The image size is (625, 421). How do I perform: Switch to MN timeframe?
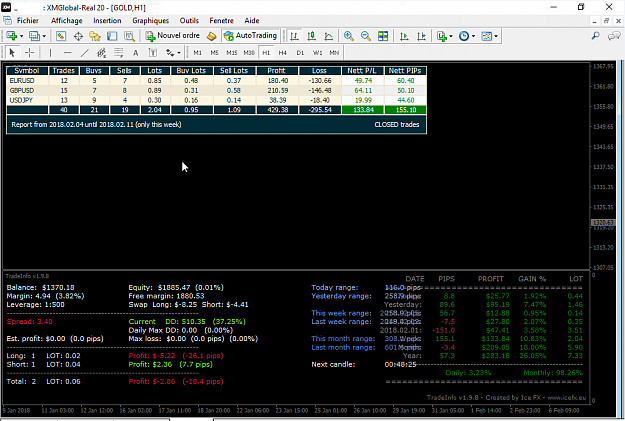click(x=334, y=53)
